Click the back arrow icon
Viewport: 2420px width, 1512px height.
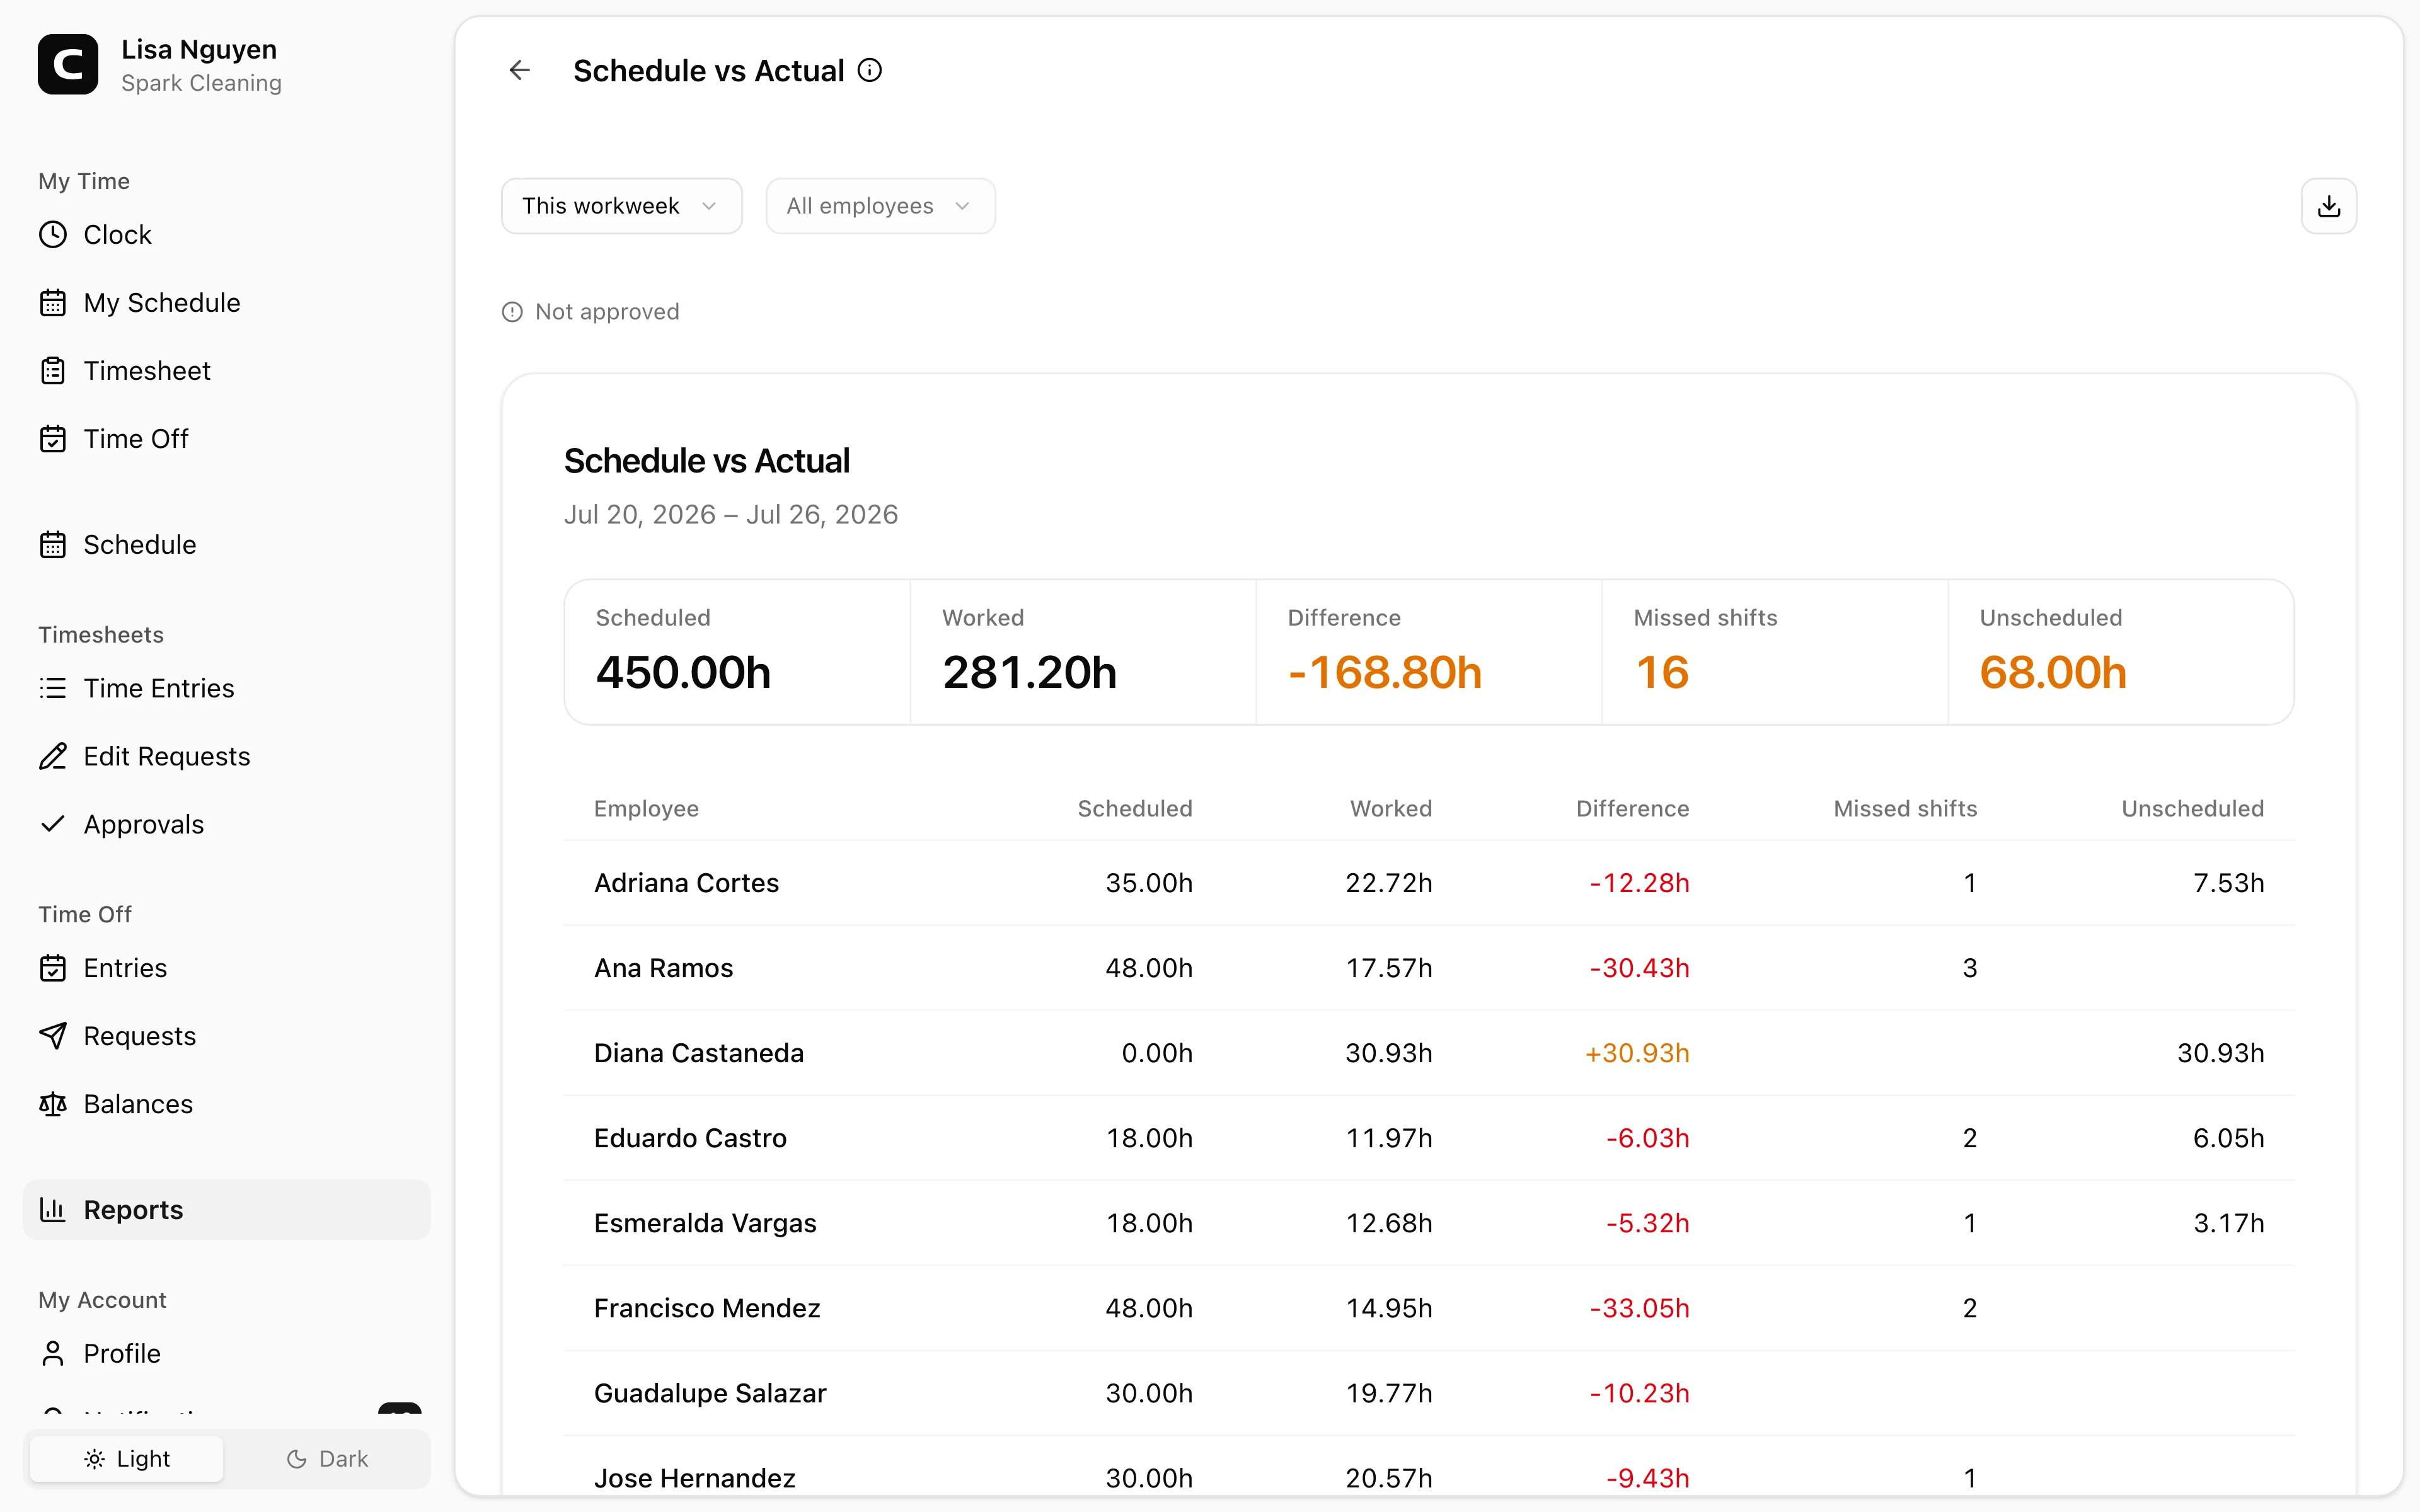point(519,70)
